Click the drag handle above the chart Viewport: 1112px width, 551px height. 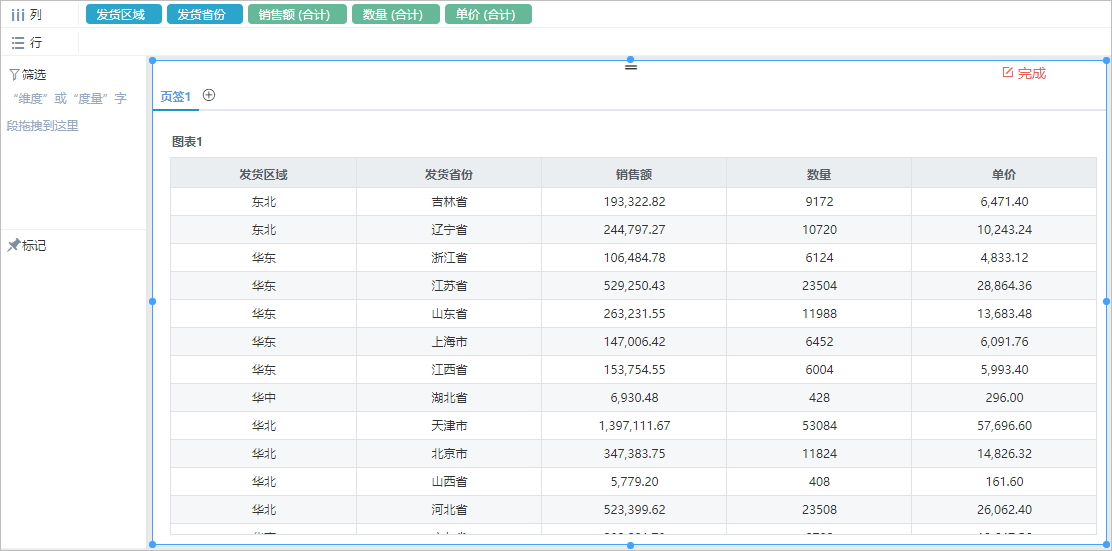pos(630,67)
